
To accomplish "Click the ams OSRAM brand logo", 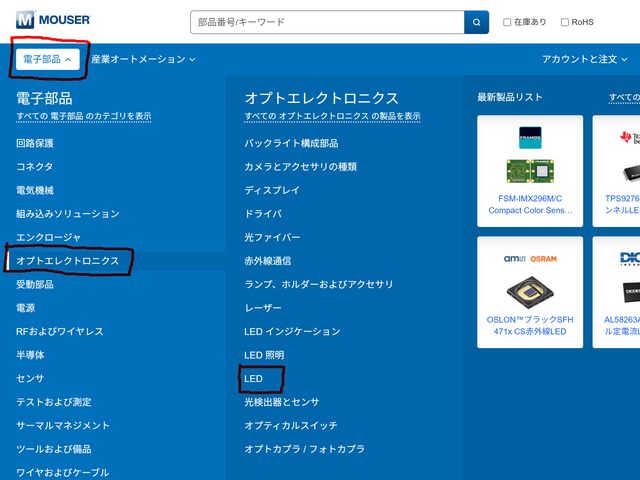I will pos(530,259).
